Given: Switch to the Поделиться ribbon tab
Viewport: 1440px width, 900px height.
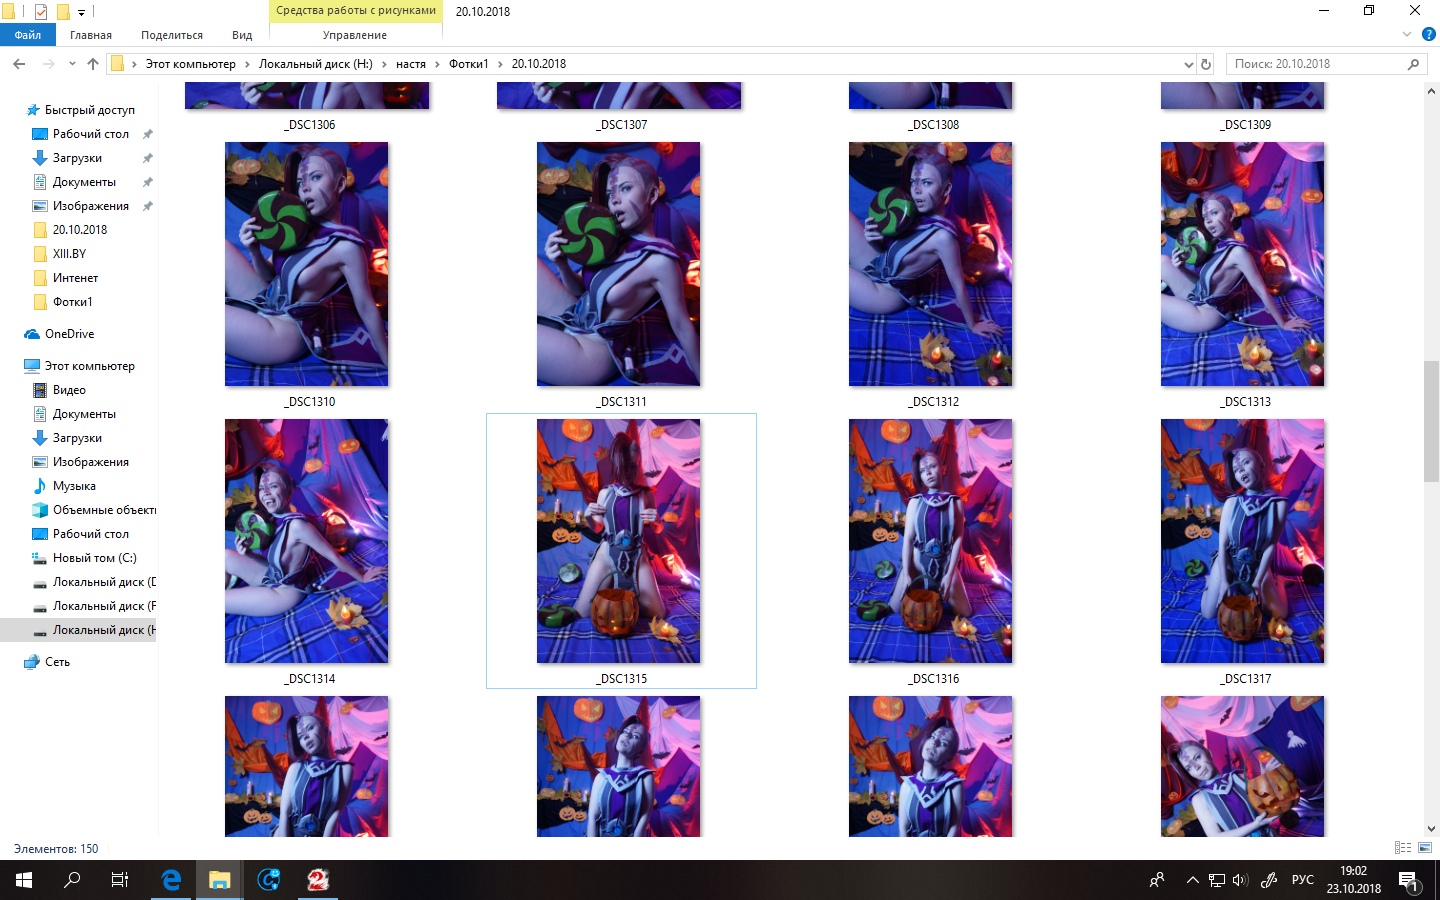Looking at the screenshot, I should tap(172, 35).
